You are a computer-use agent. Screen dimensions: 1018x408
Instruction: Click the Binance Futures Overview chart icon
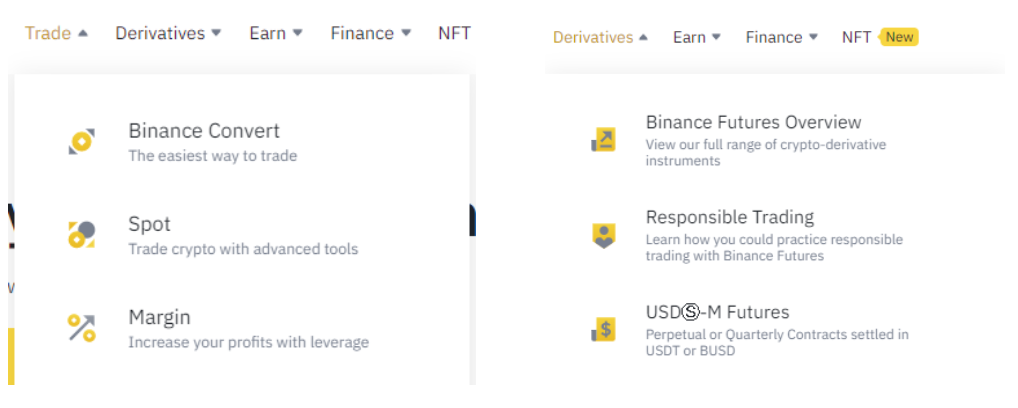(x=603, y=140)
